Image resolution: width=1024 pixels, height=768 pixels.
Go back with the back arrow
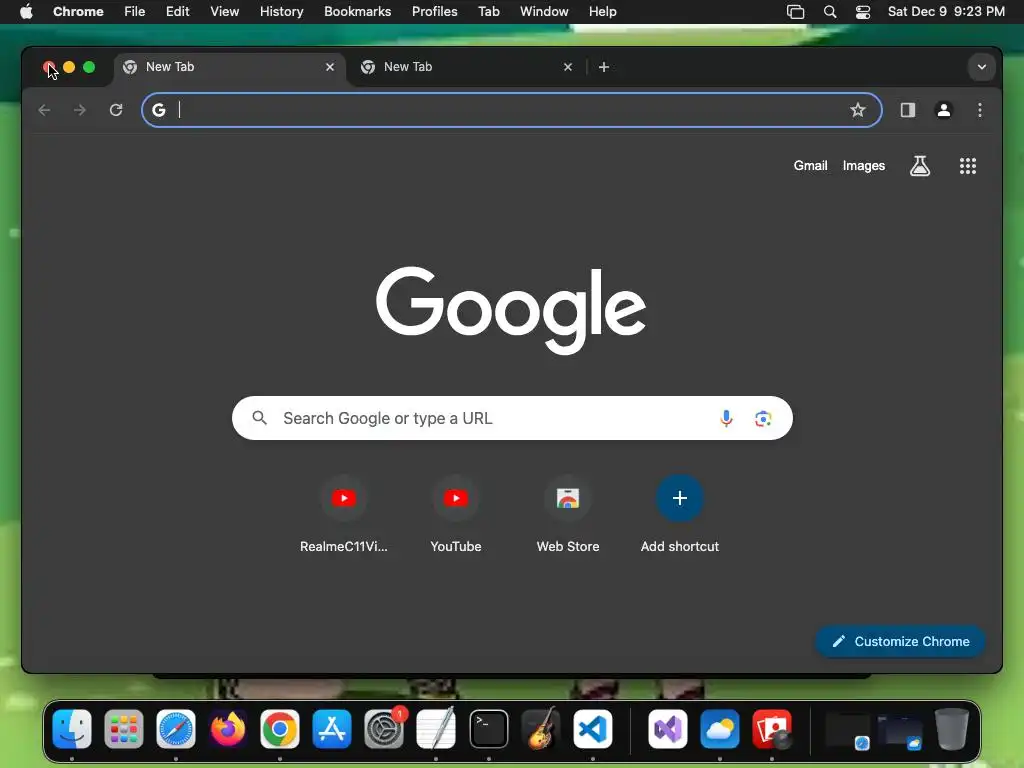click(44, 110)
